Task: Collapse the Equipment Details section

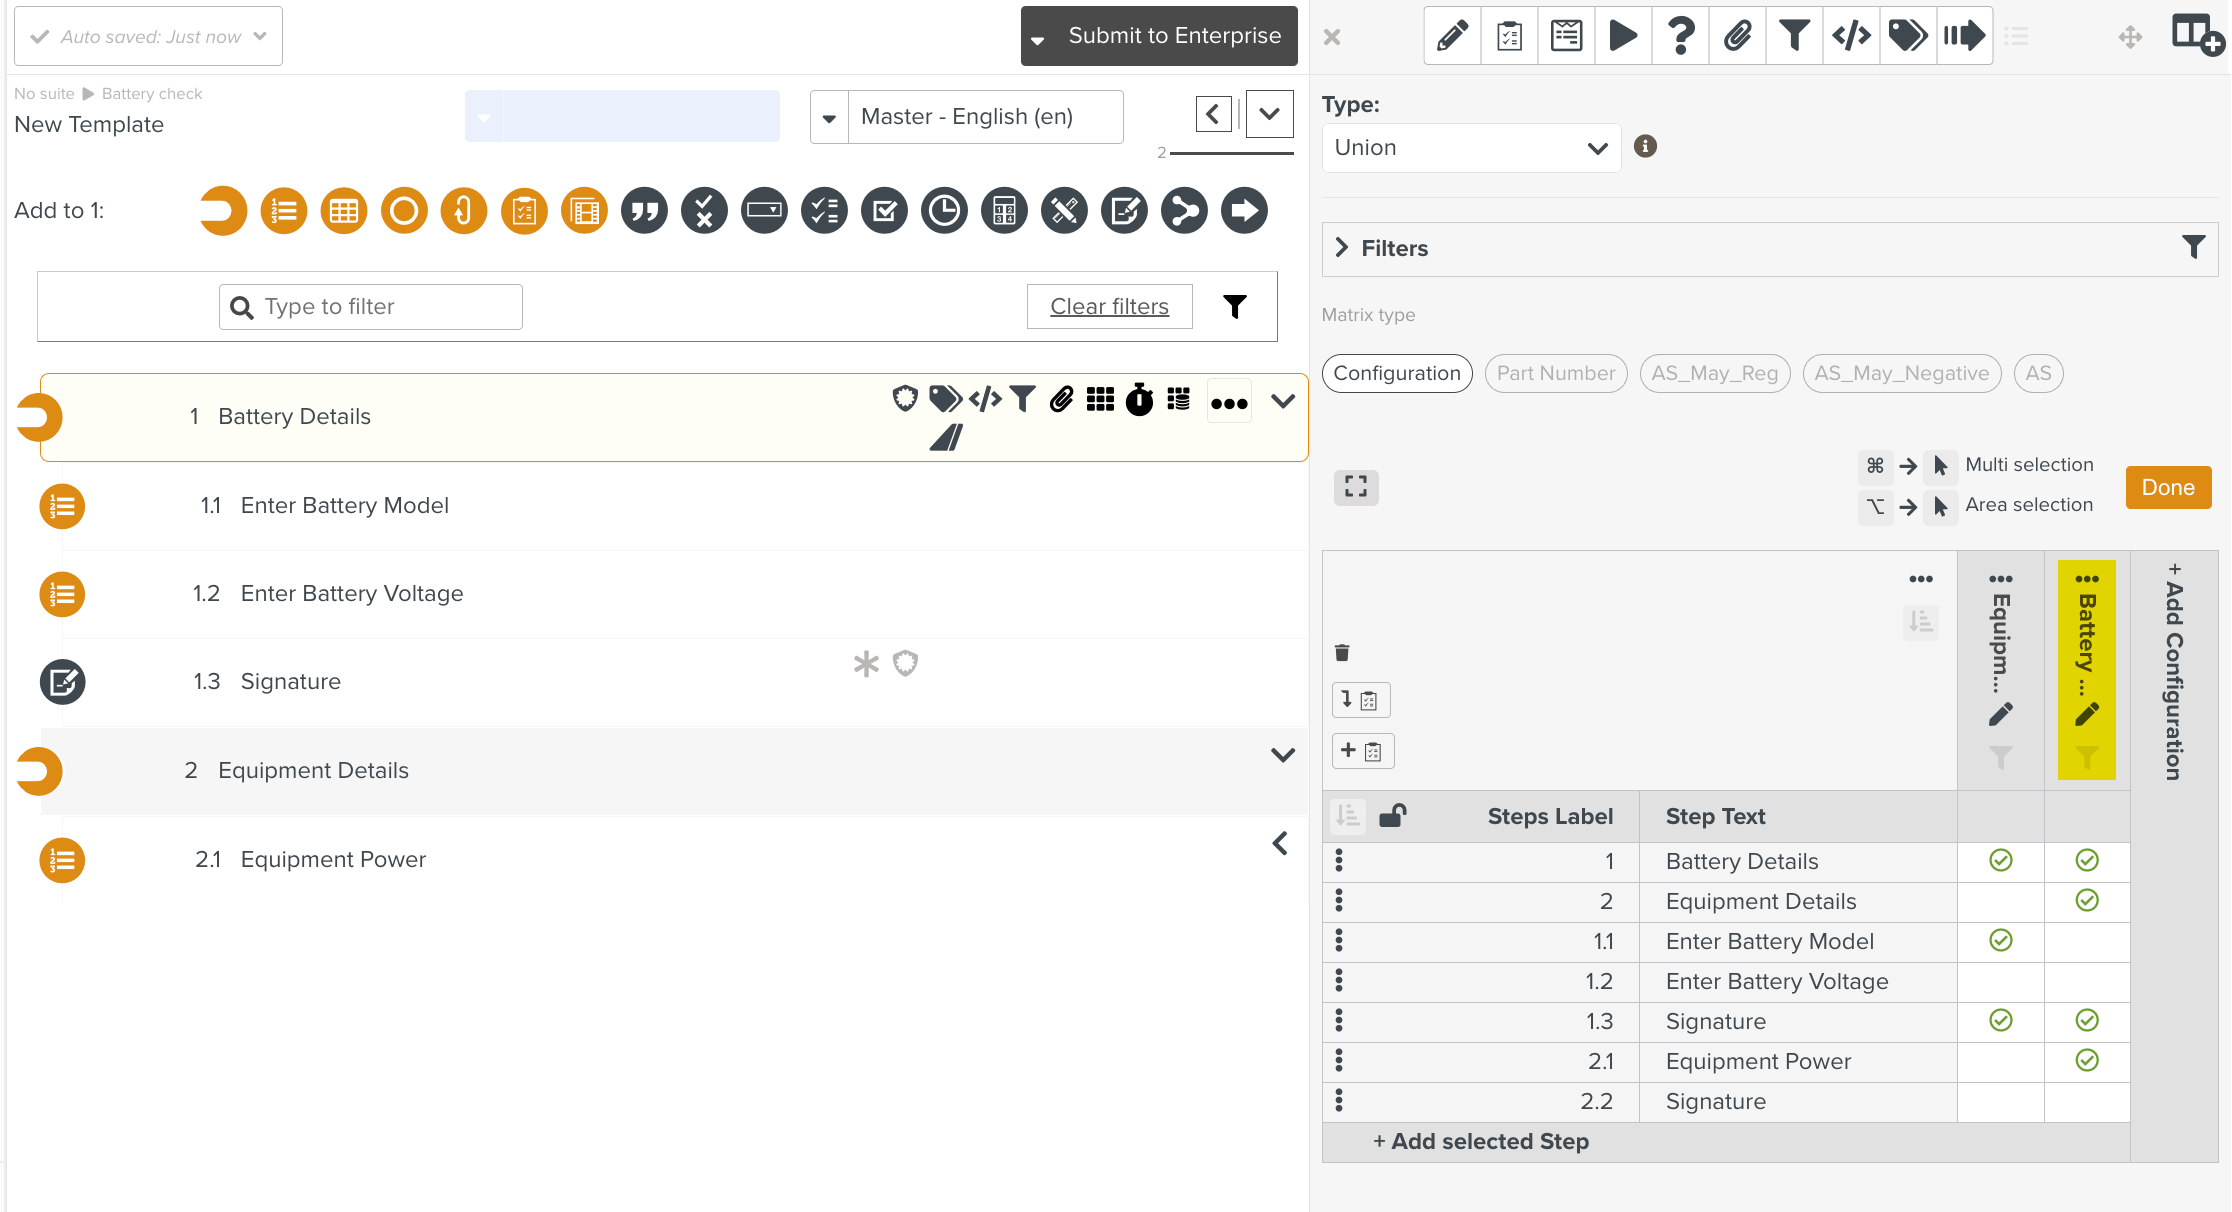Action: [1283, 755]
